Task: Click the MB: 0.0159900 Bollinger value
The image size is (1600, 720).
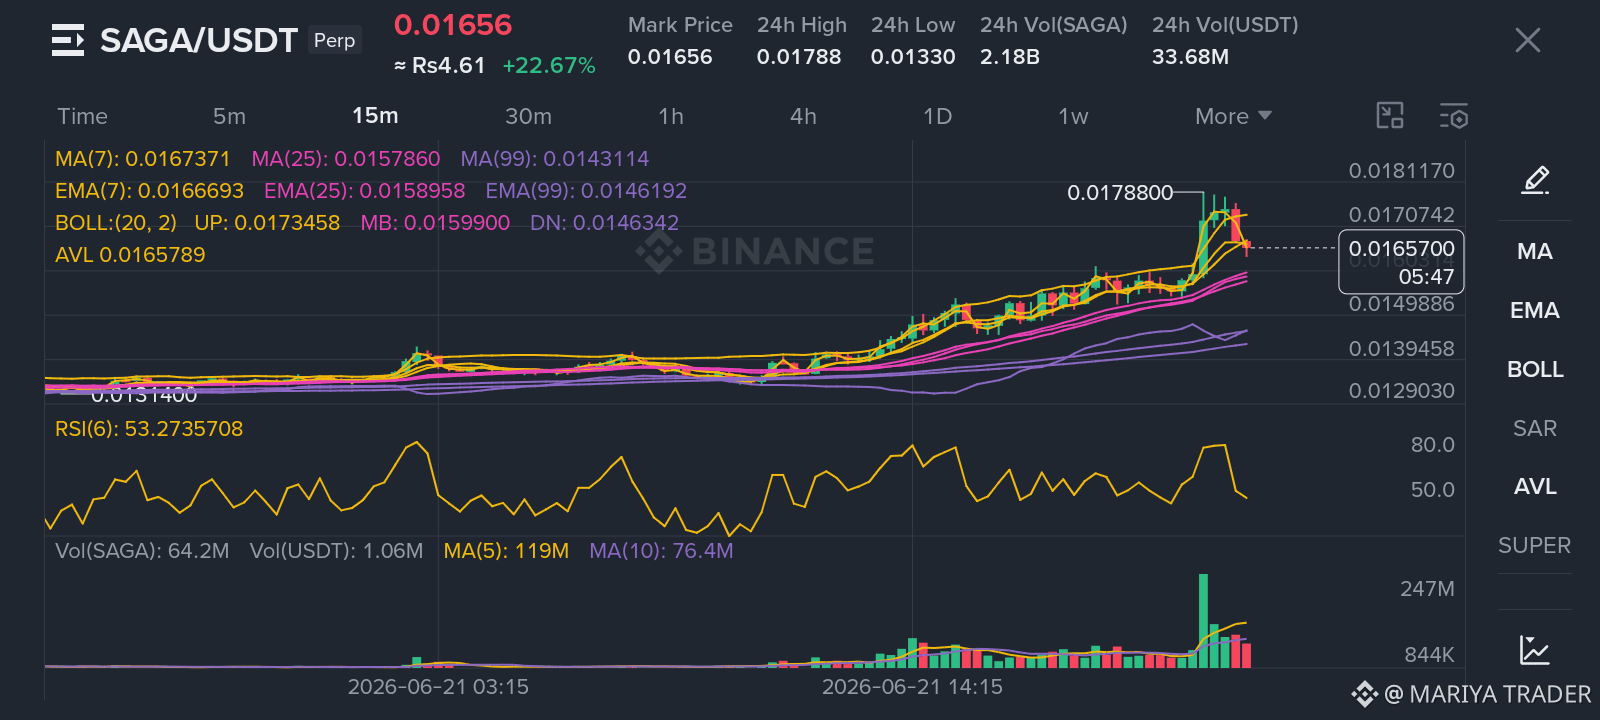Action: click(435, 223)
